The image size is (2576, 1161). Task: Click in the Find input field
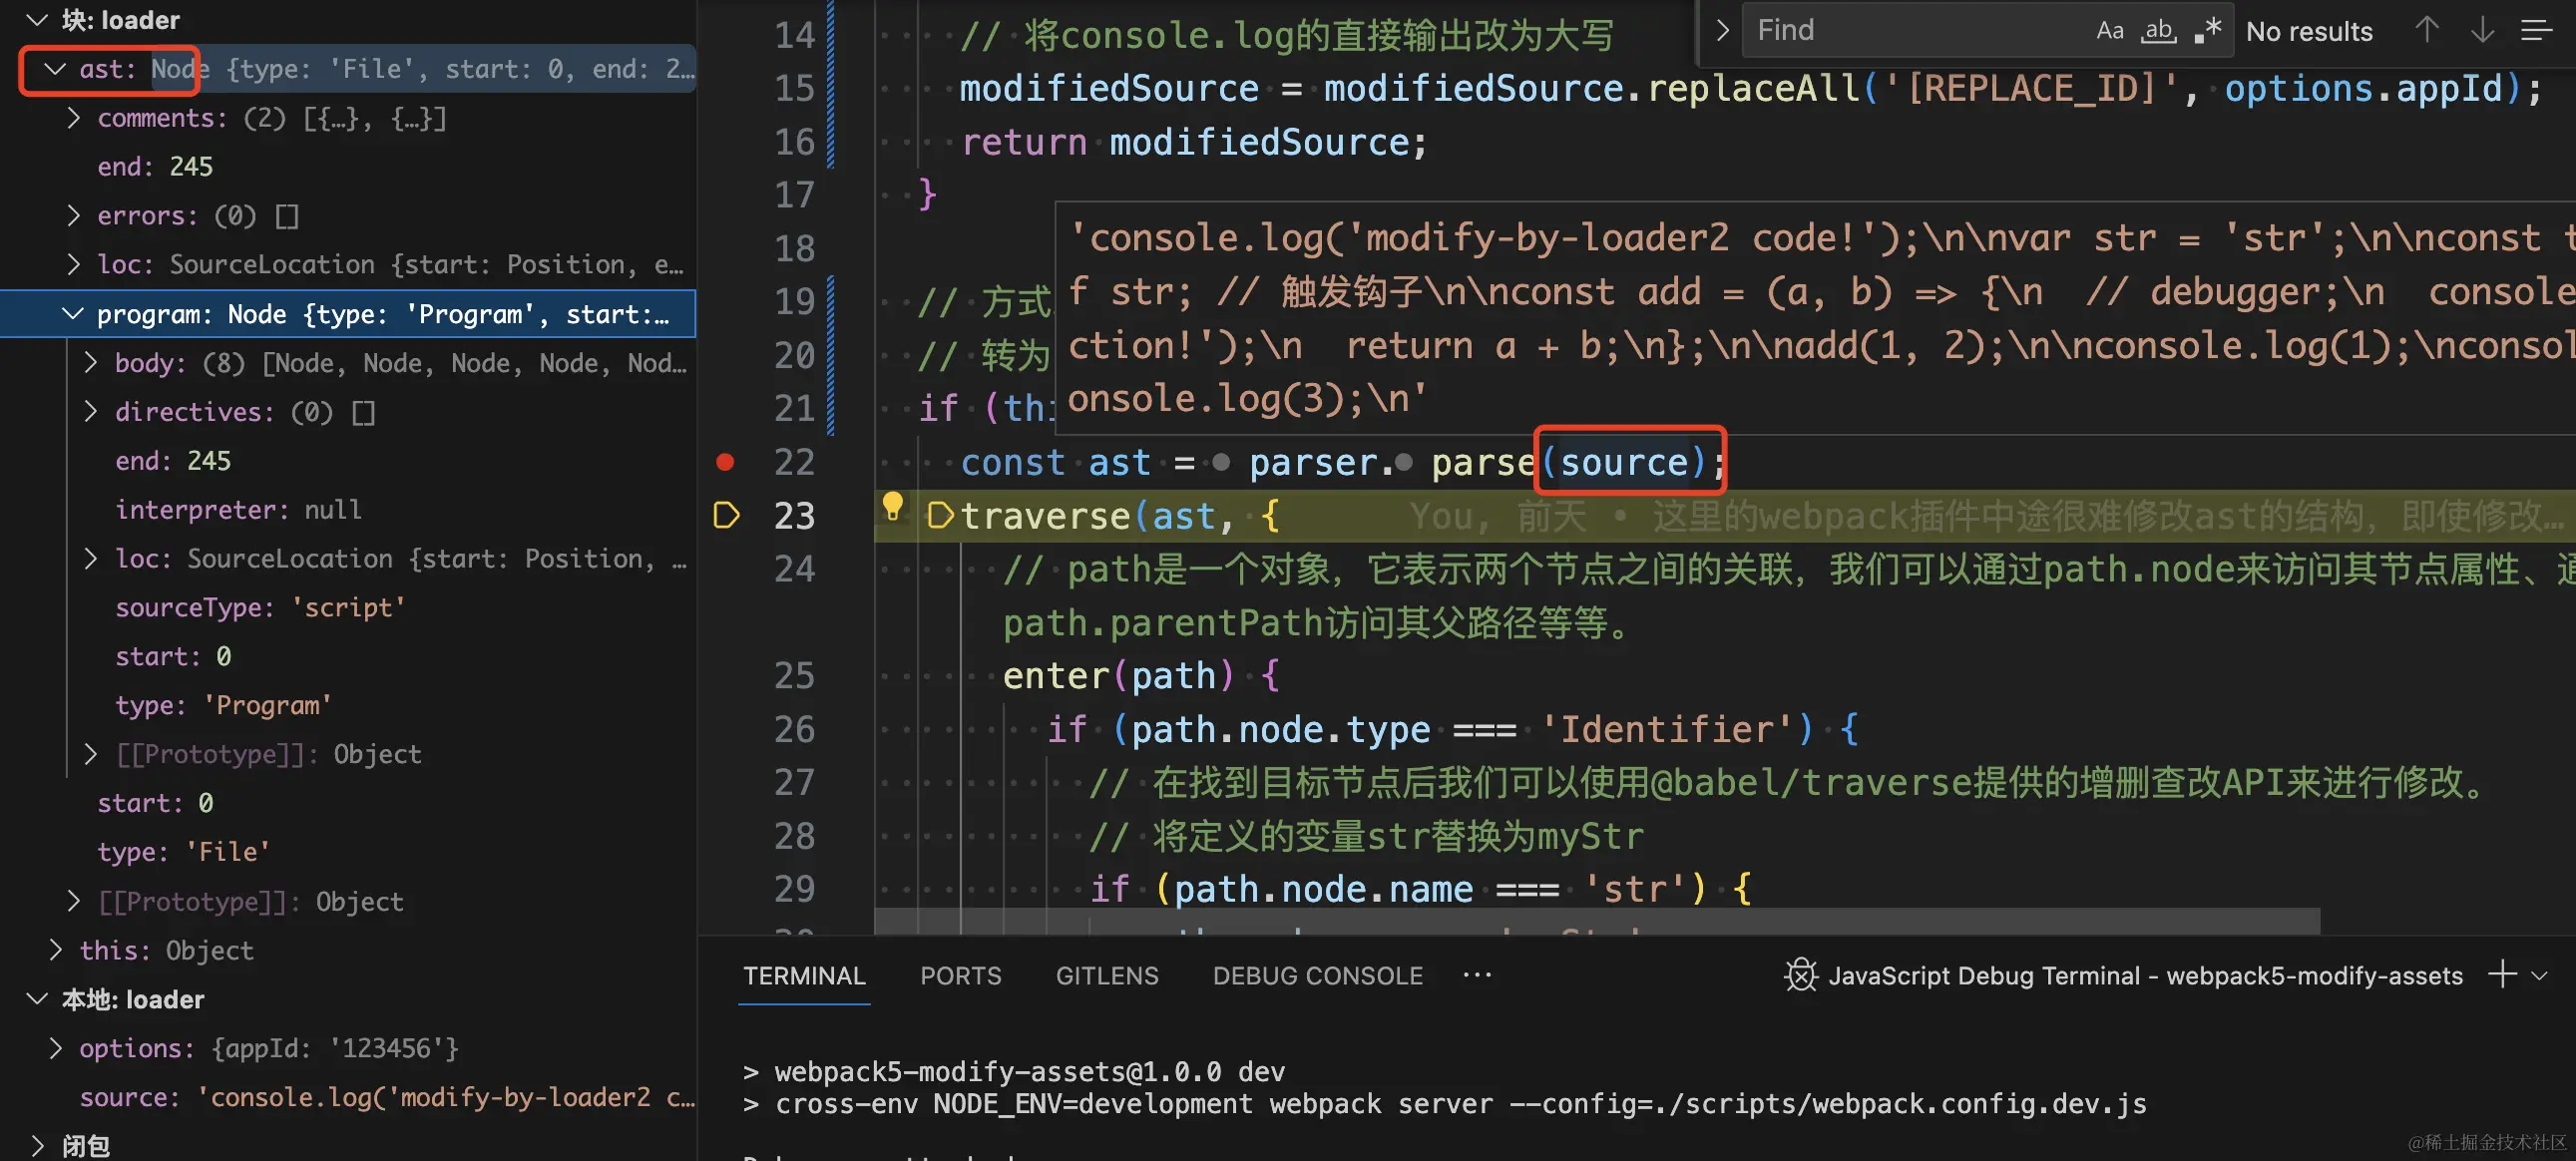(x=1900, y=31)
